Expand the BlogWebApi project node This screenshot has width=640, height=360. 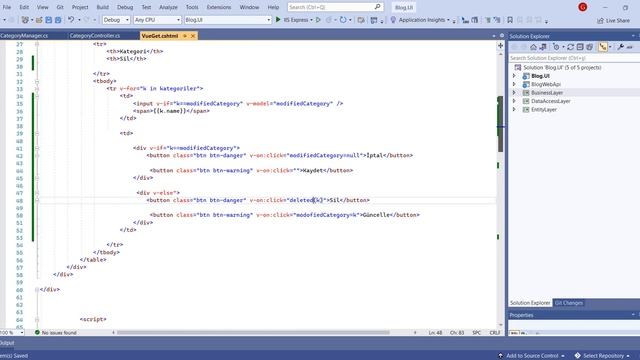[514, 84]
